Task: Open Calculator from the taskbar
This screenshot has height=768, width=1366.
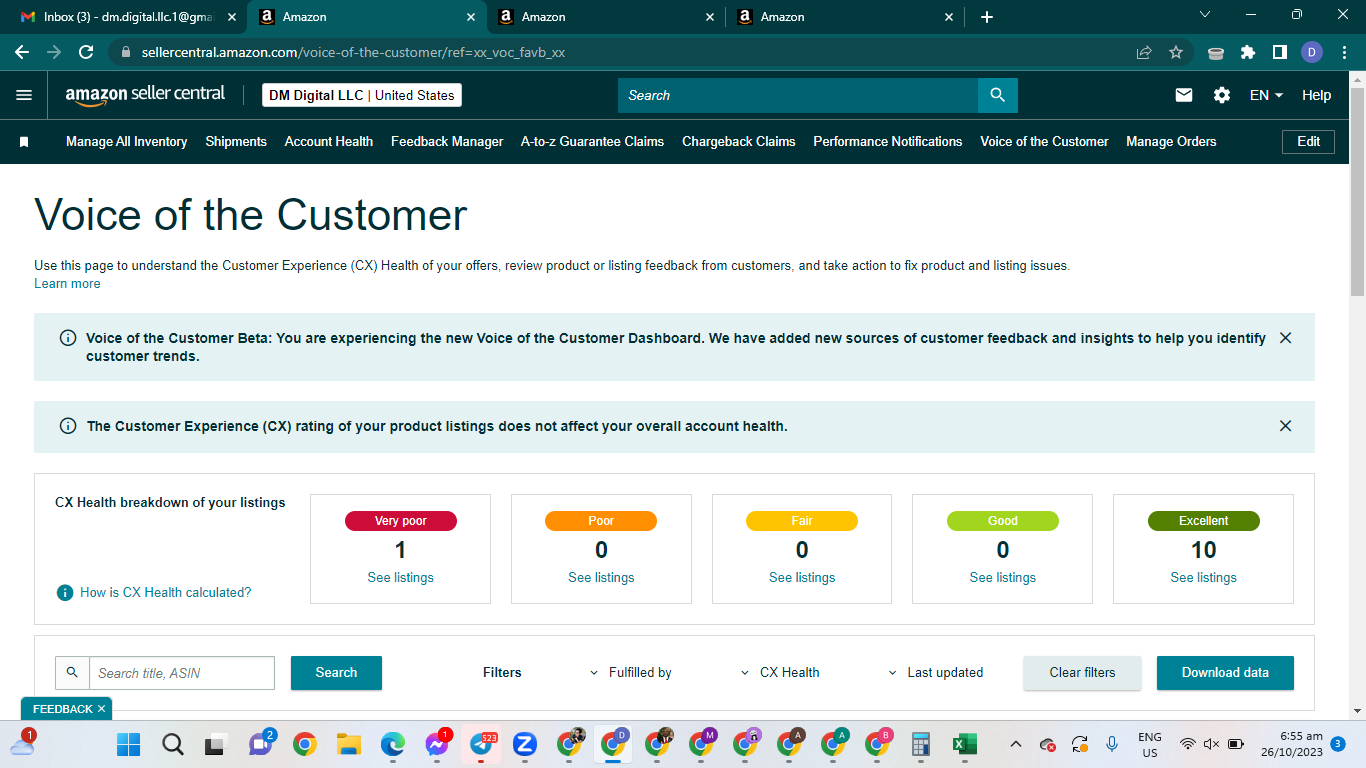Action: [x=921, y=744]
